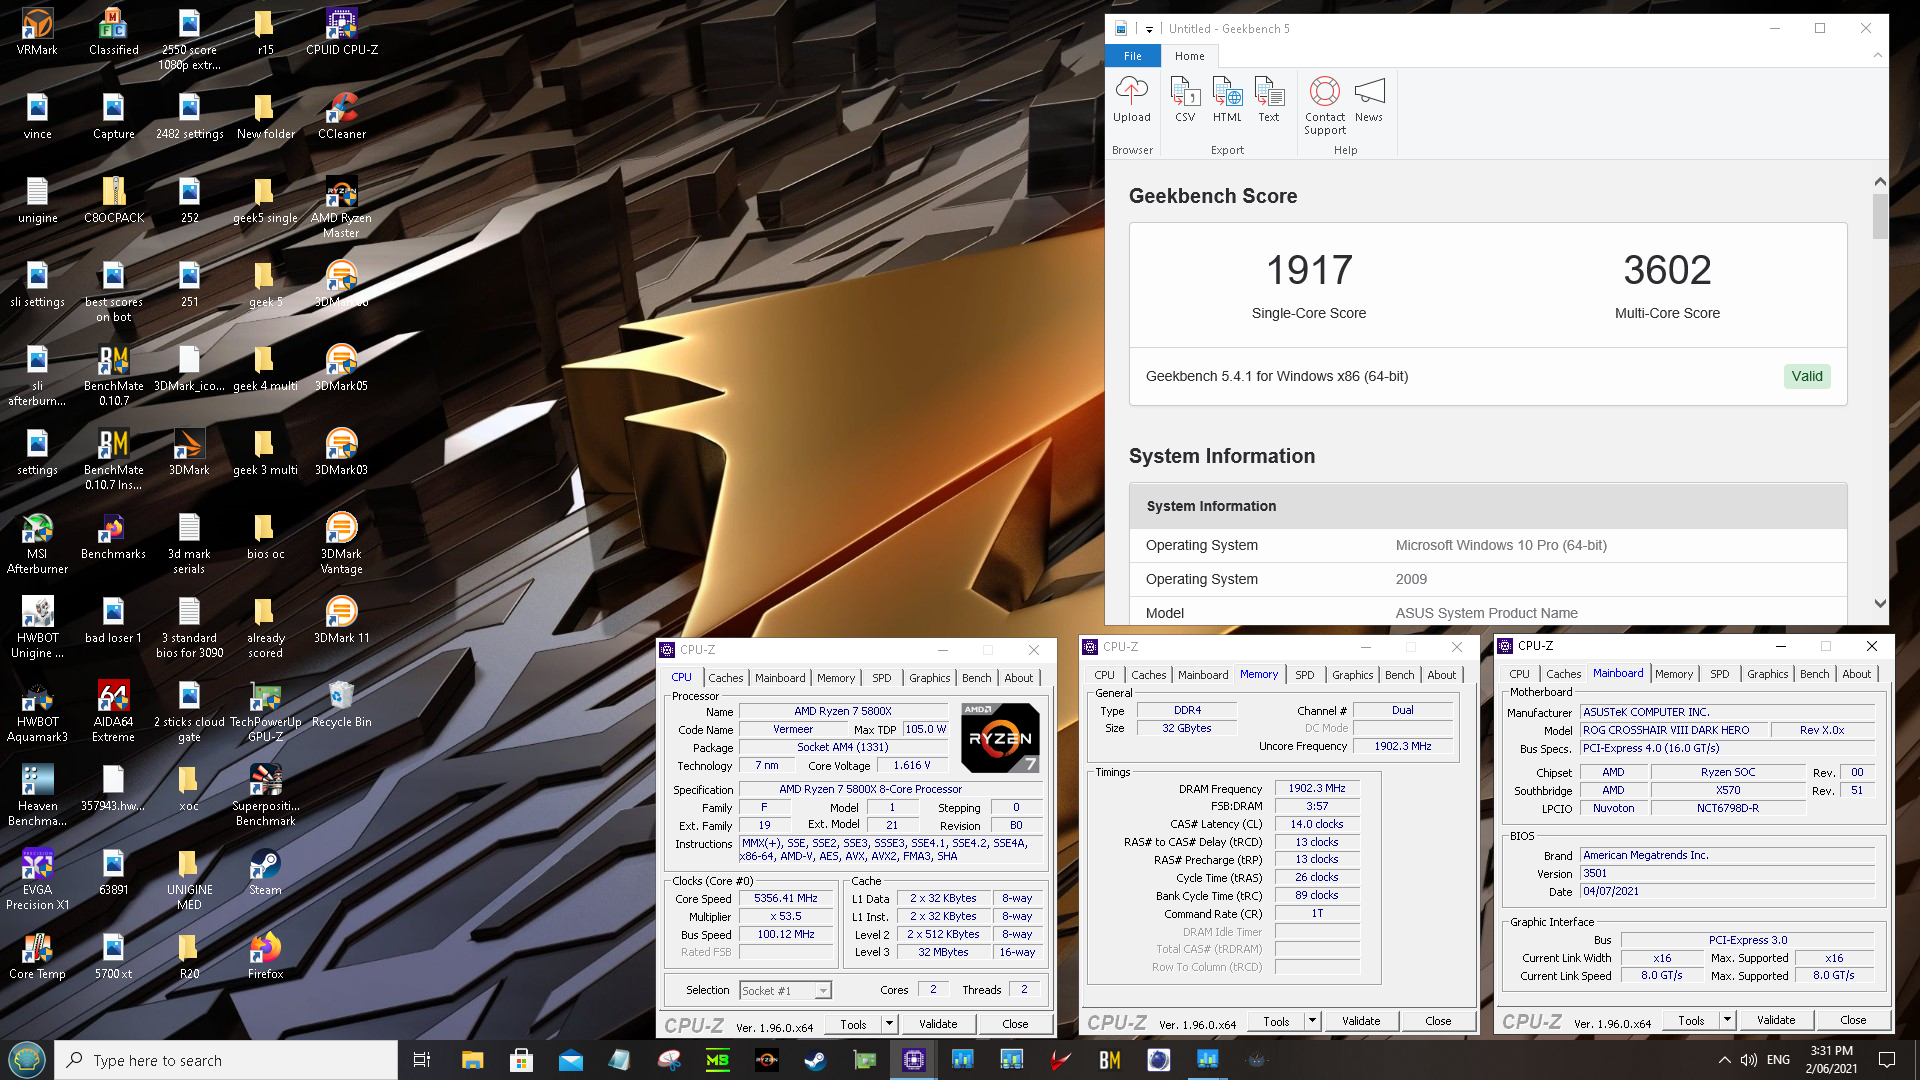Open the Firefox desktop shortcut
This screenshot has height=1080, width=1920.
point(266,956)
